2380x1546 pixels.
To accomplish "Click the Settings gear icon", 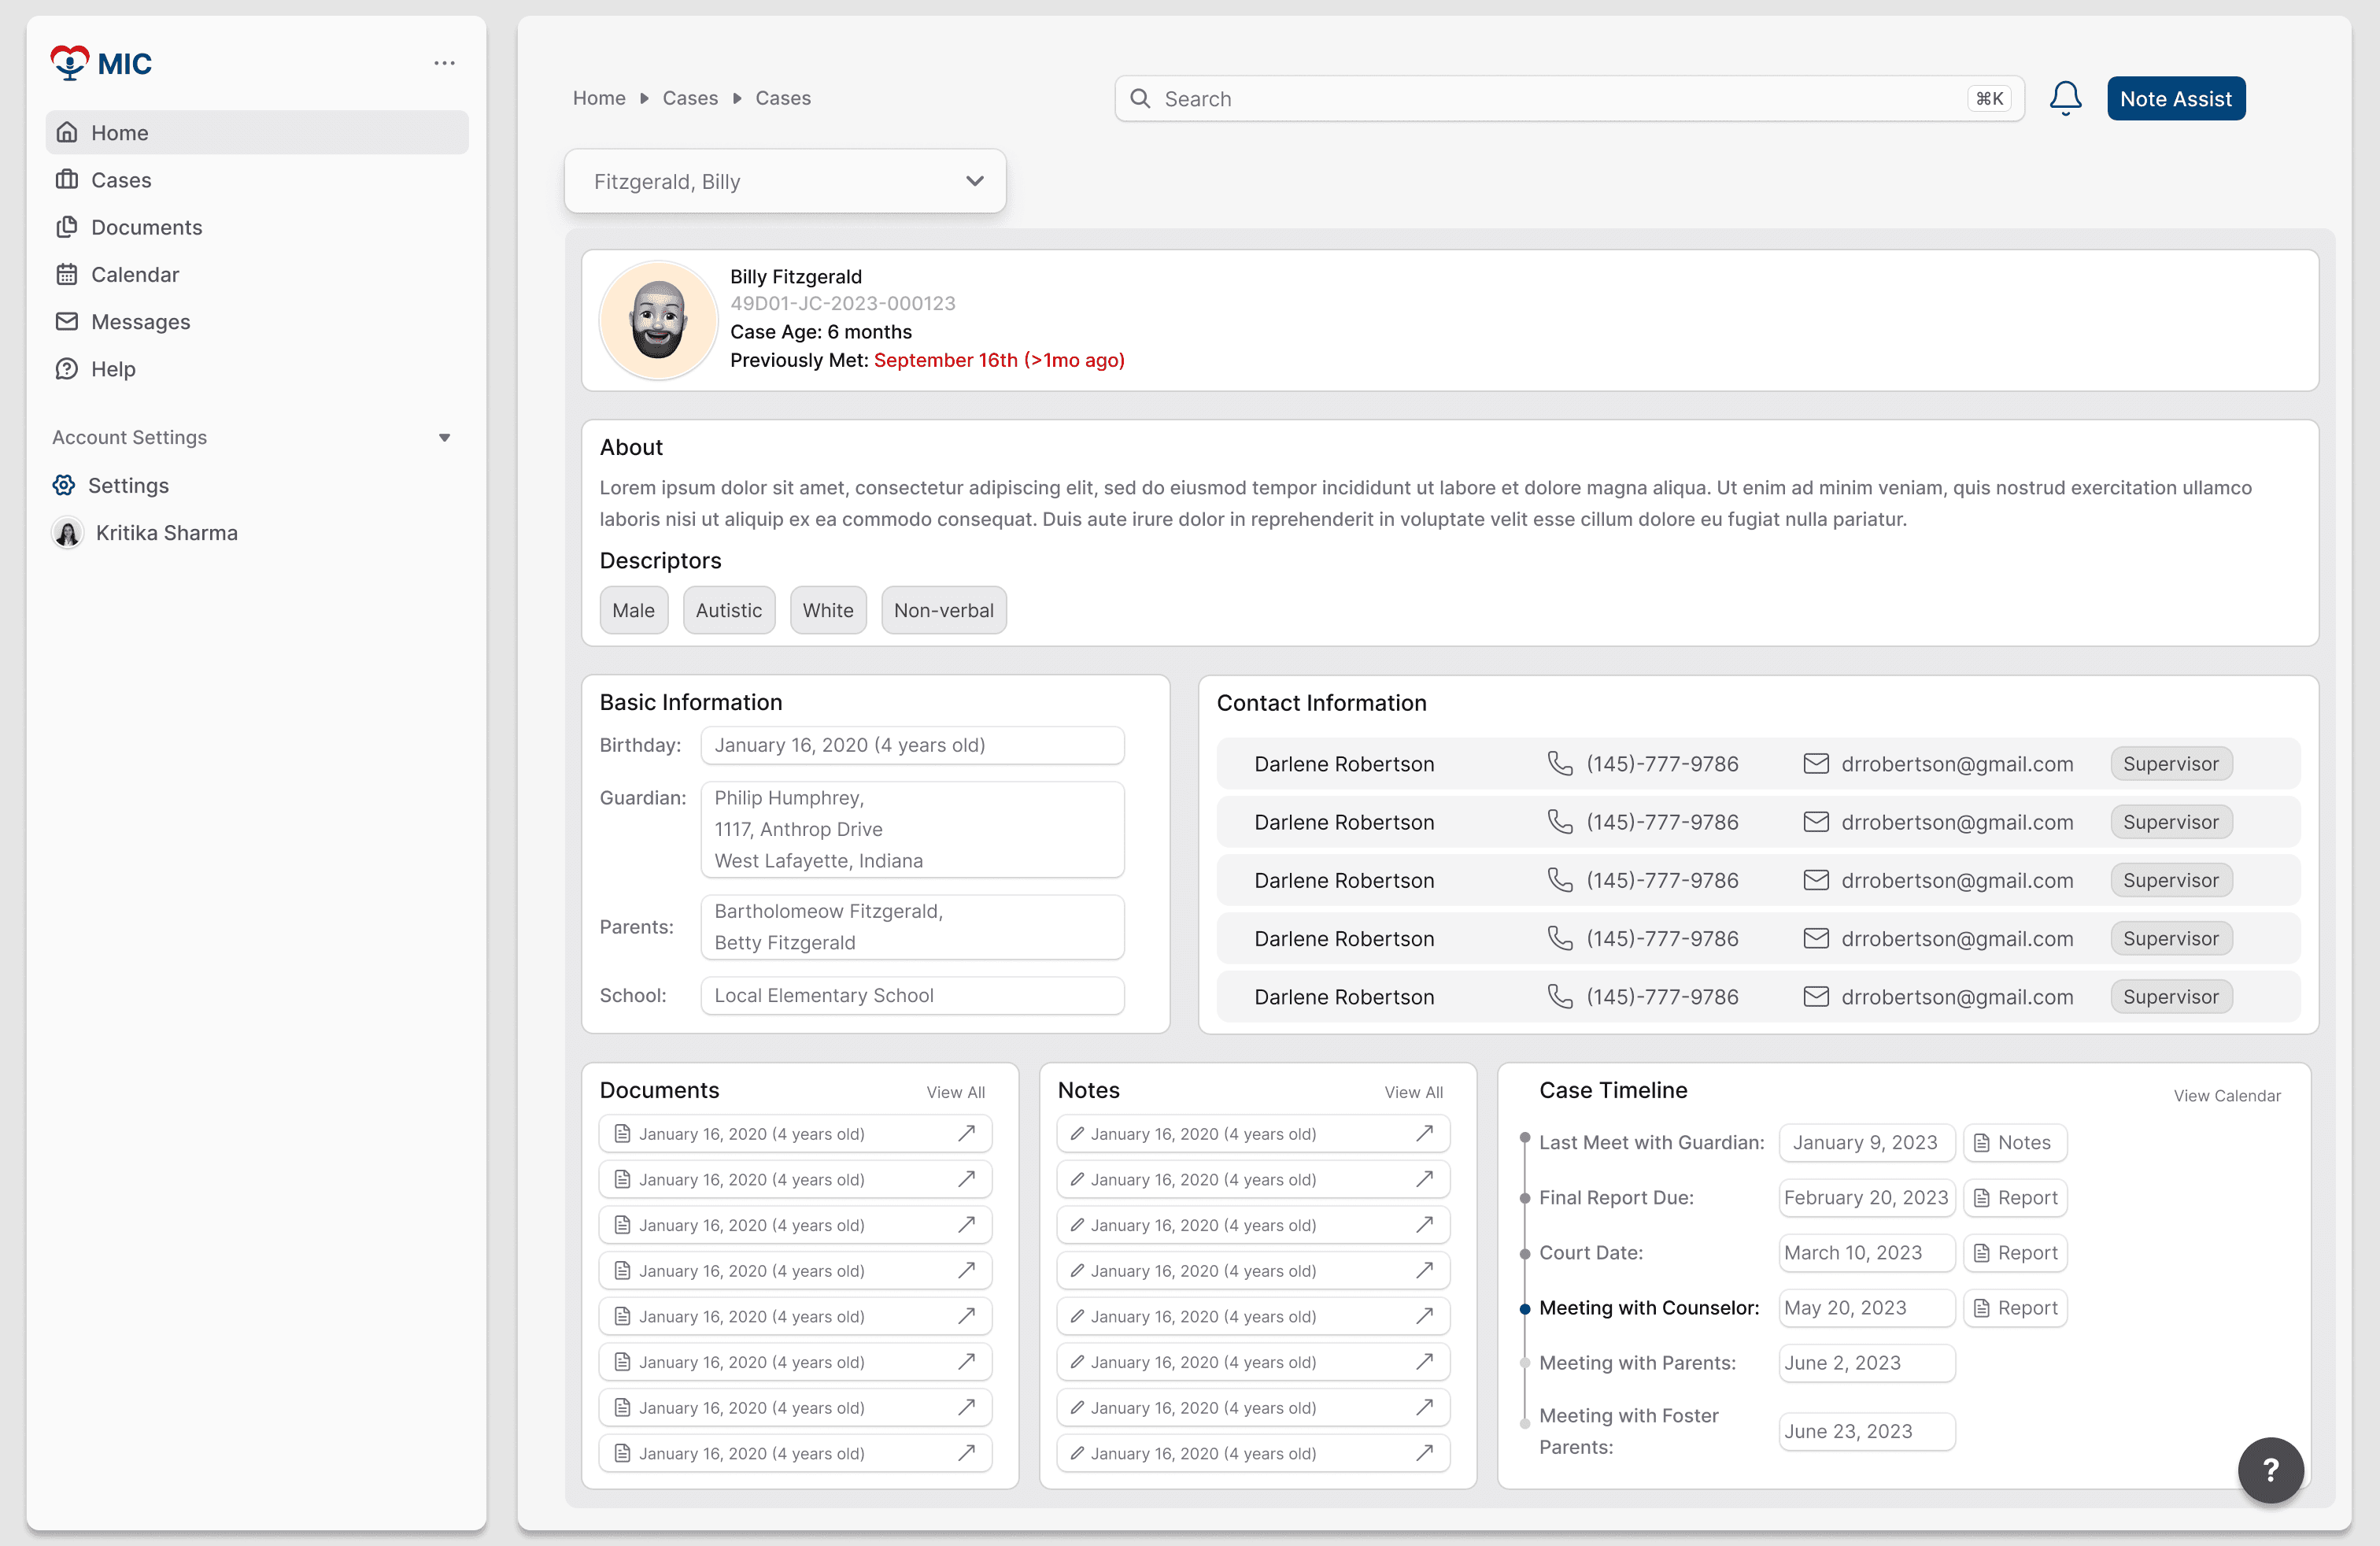I will (x=64, y=485).
